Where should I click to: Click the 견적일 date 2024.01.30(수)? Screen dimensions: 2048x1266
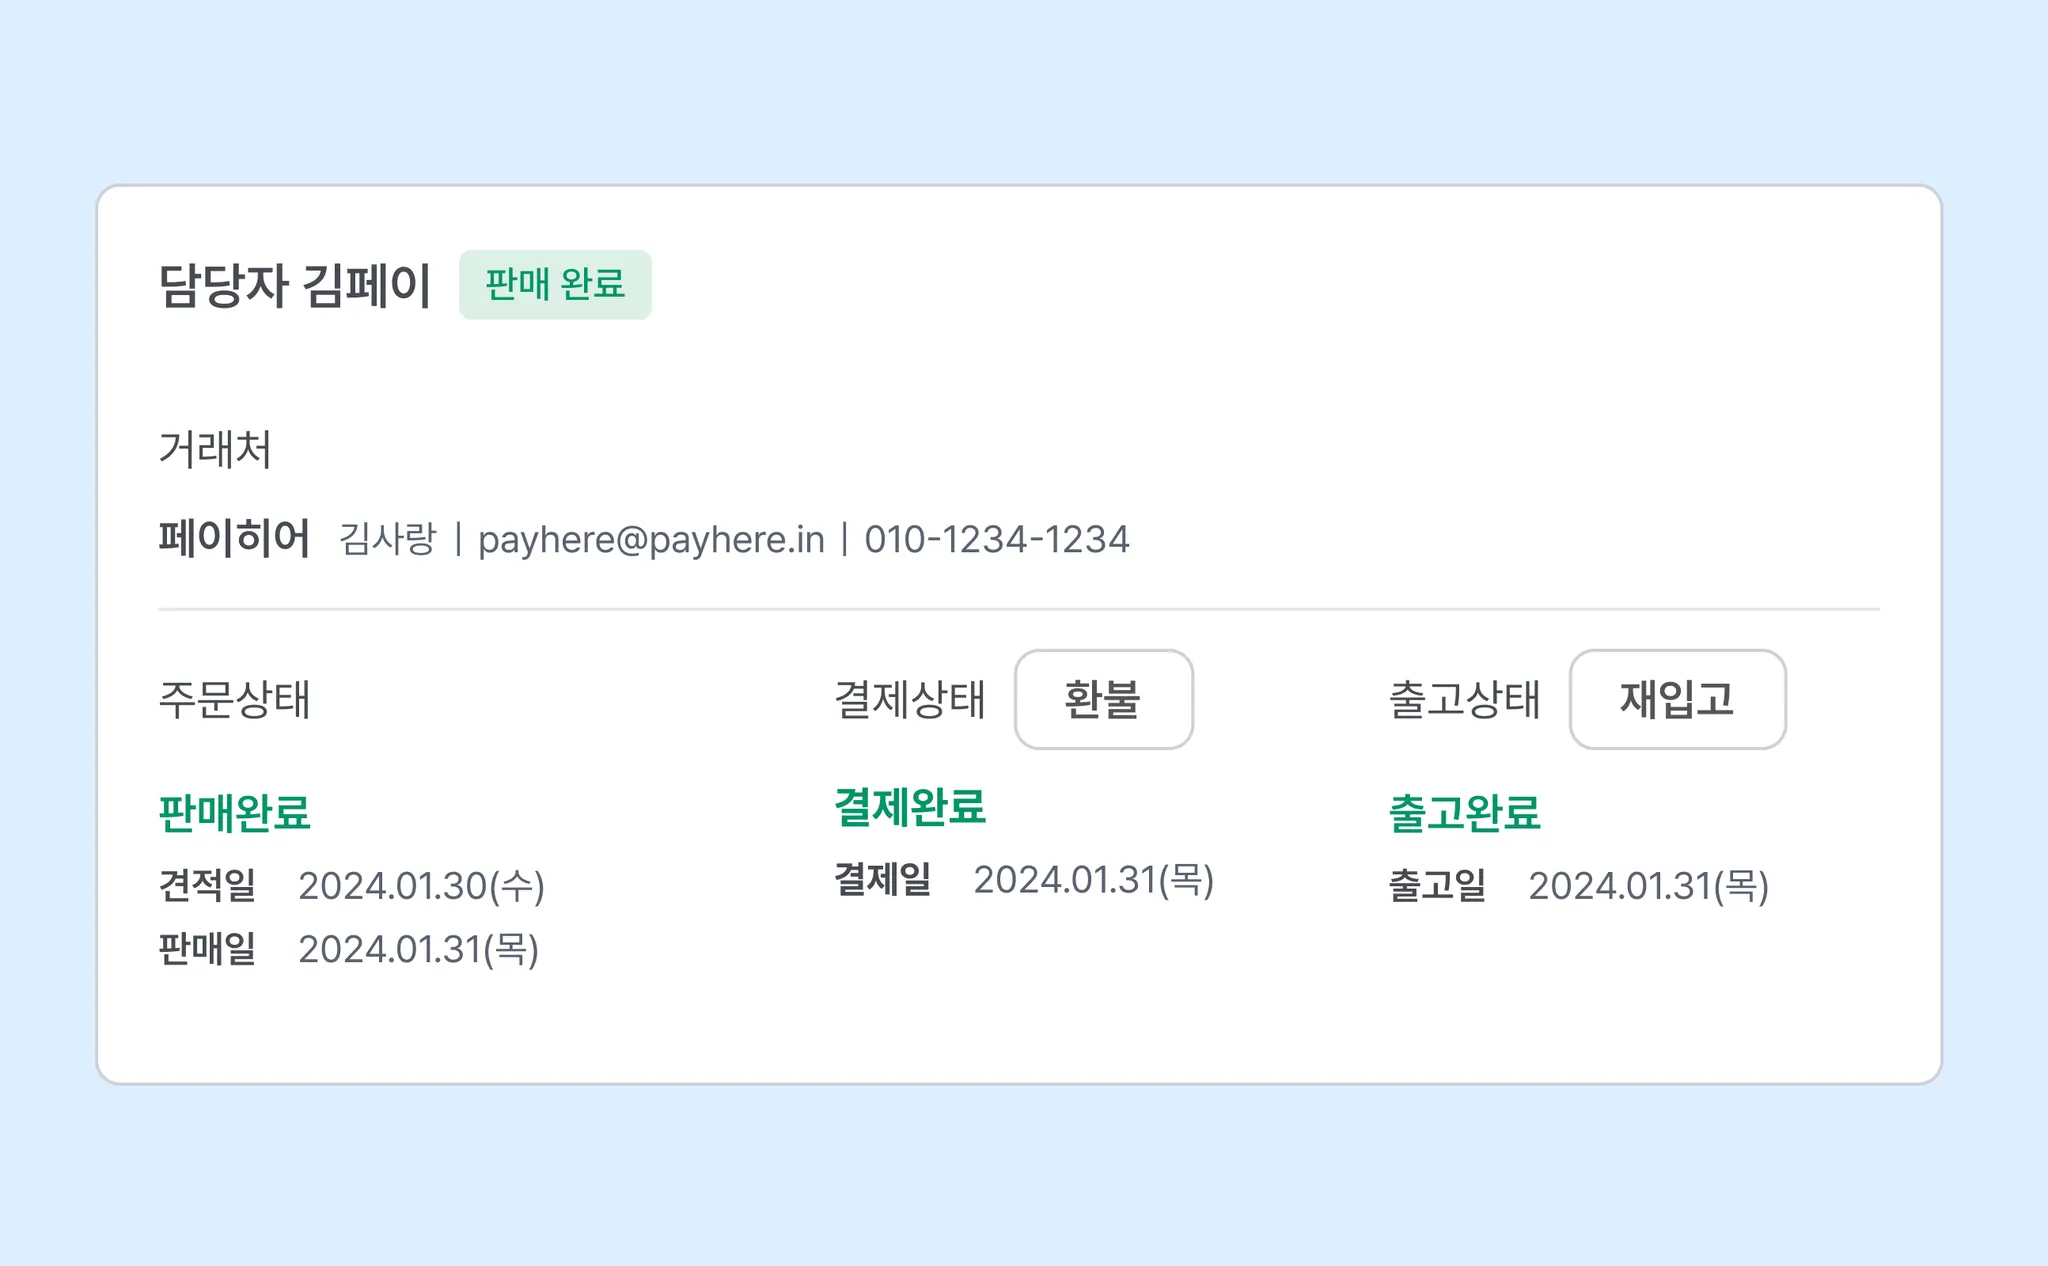[x=421, y=886]
